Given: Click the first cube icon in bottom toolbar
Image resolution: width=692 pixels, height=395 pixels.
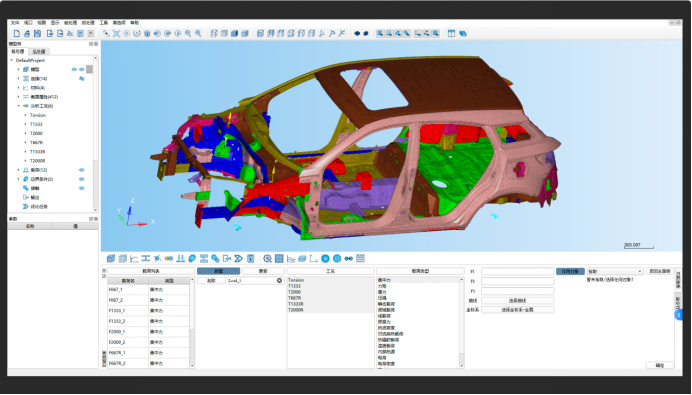Looking at the screenshot, I should [x=111, y=258].
